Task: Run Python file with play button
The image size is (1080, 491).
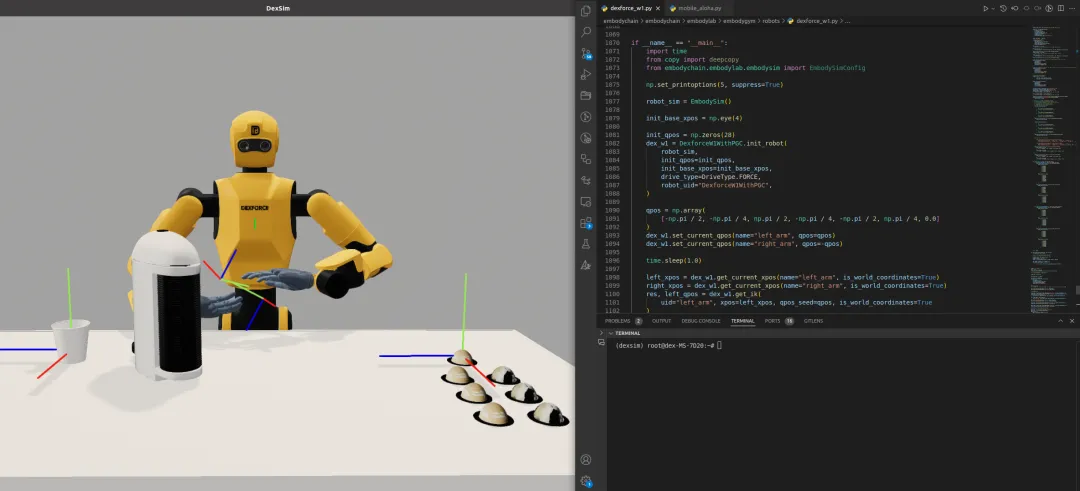Action: tap(986, 8)
